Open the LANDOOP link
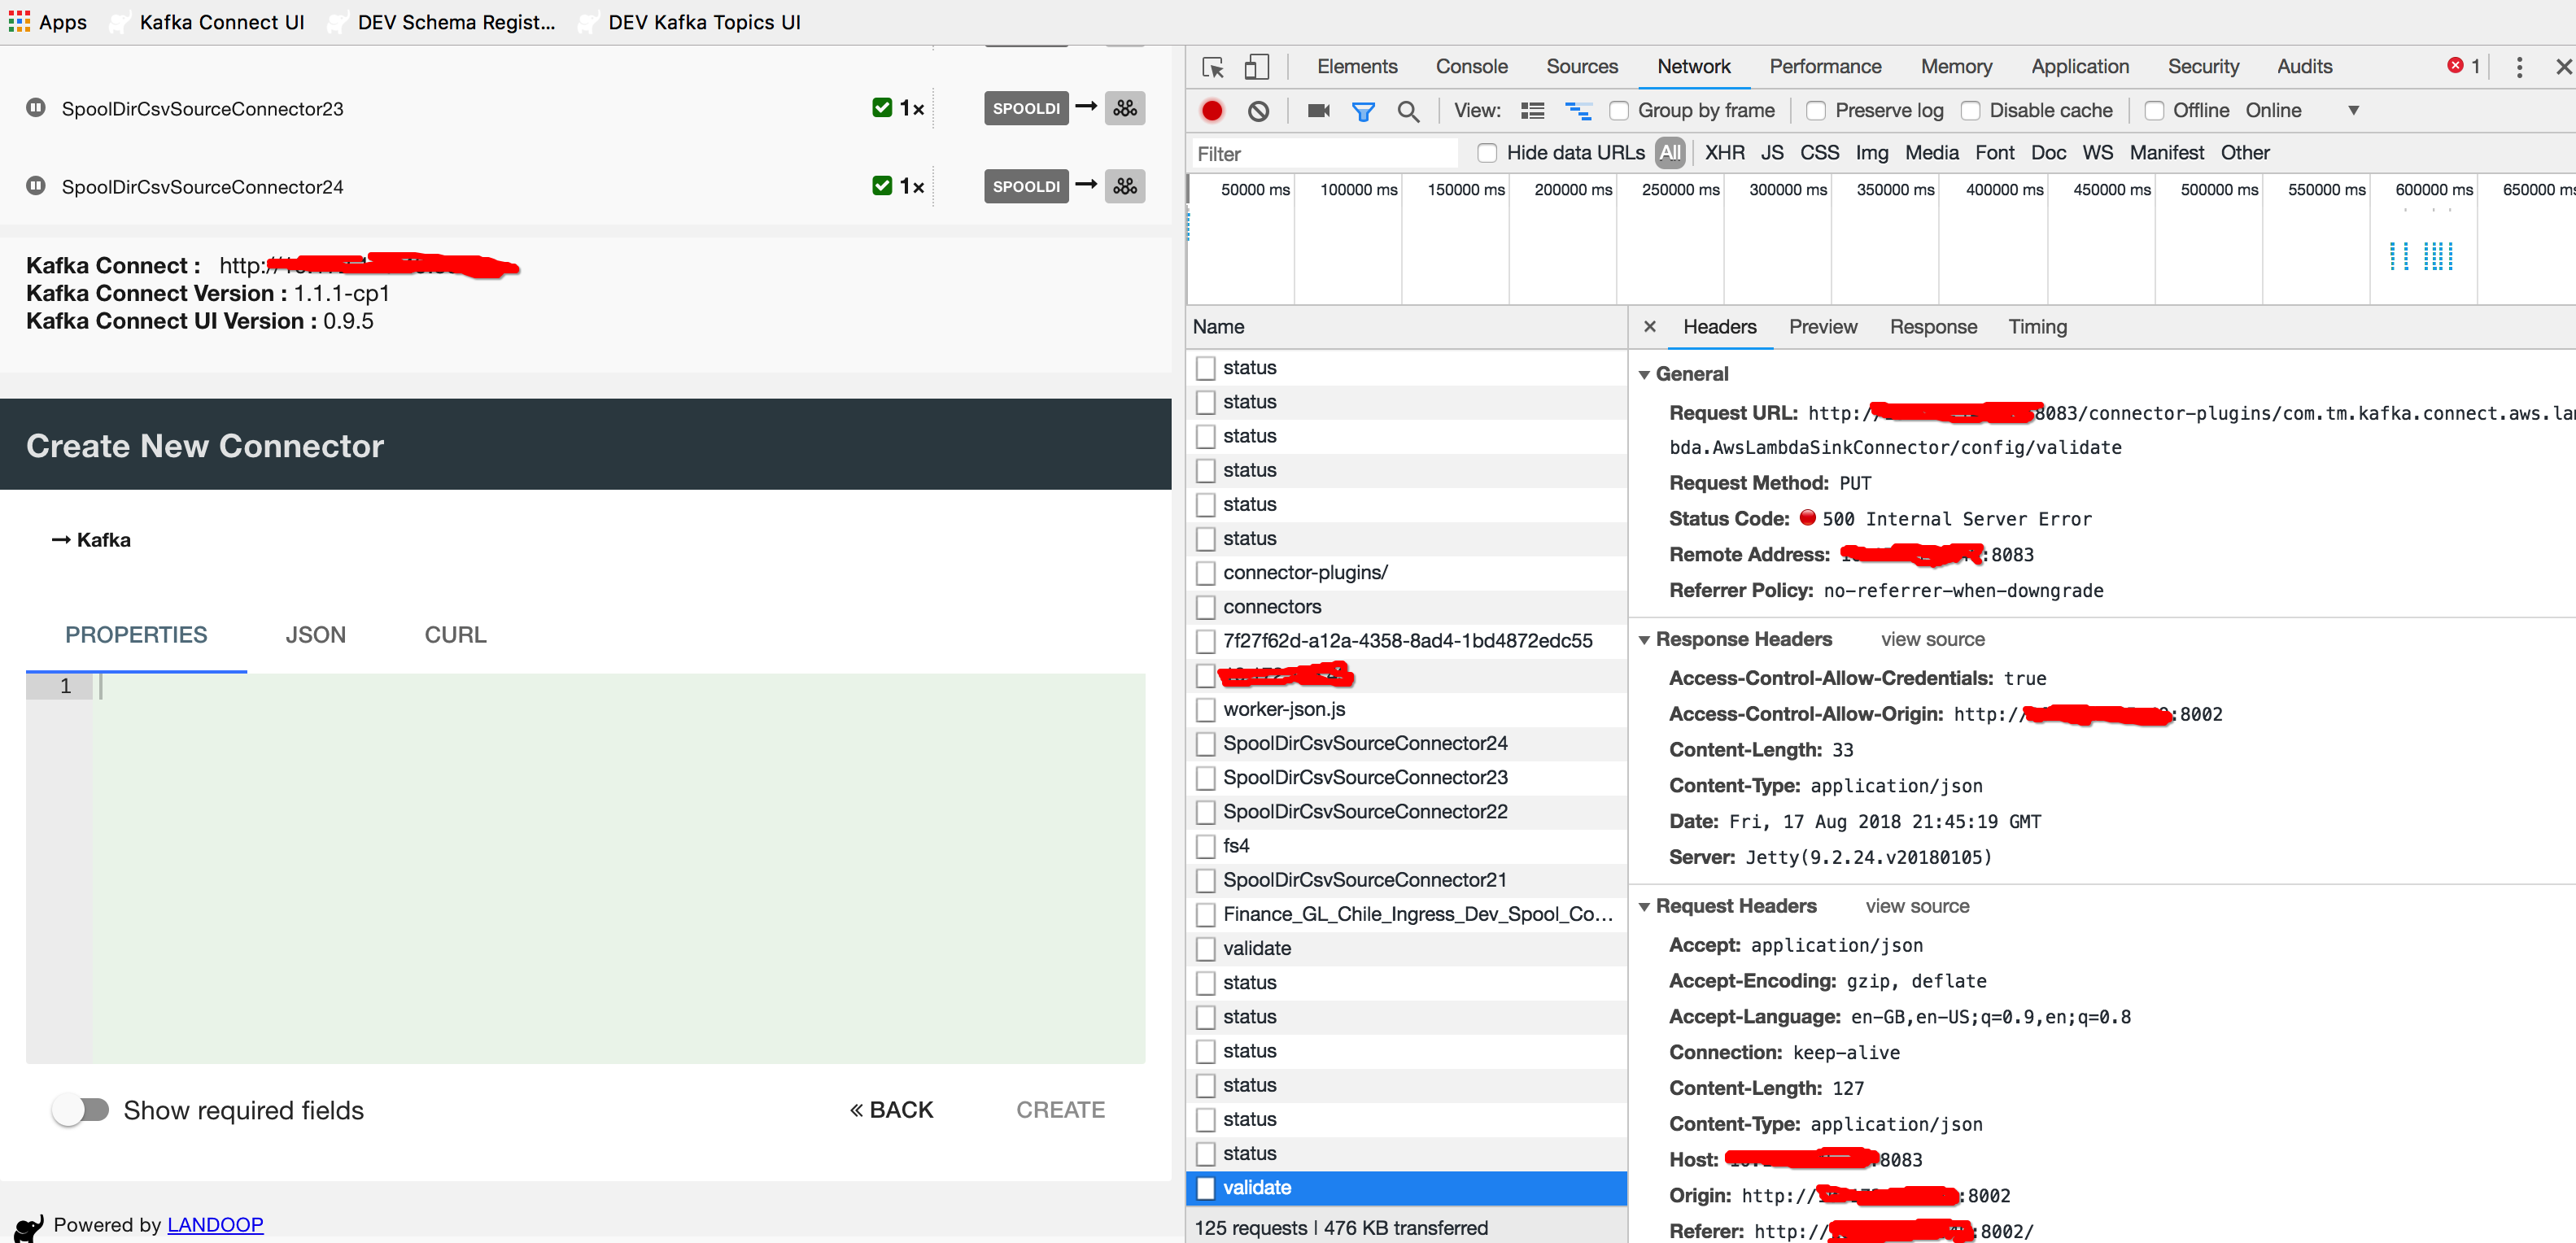The image size is (2576, 1243). tap(214, 1224)
